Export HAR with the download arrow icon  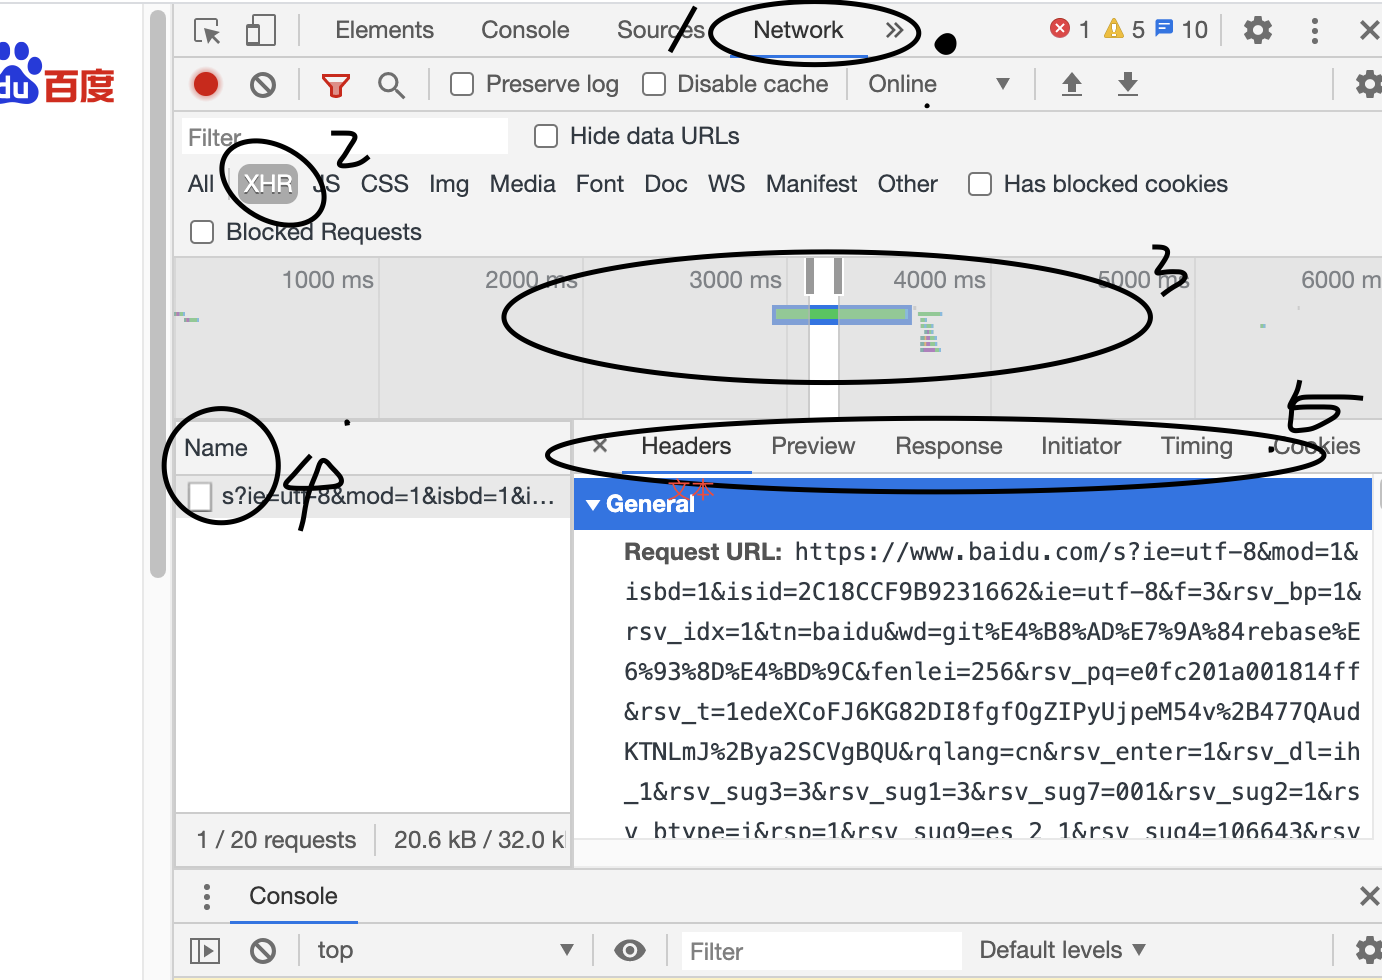[x=1128, y=84]
